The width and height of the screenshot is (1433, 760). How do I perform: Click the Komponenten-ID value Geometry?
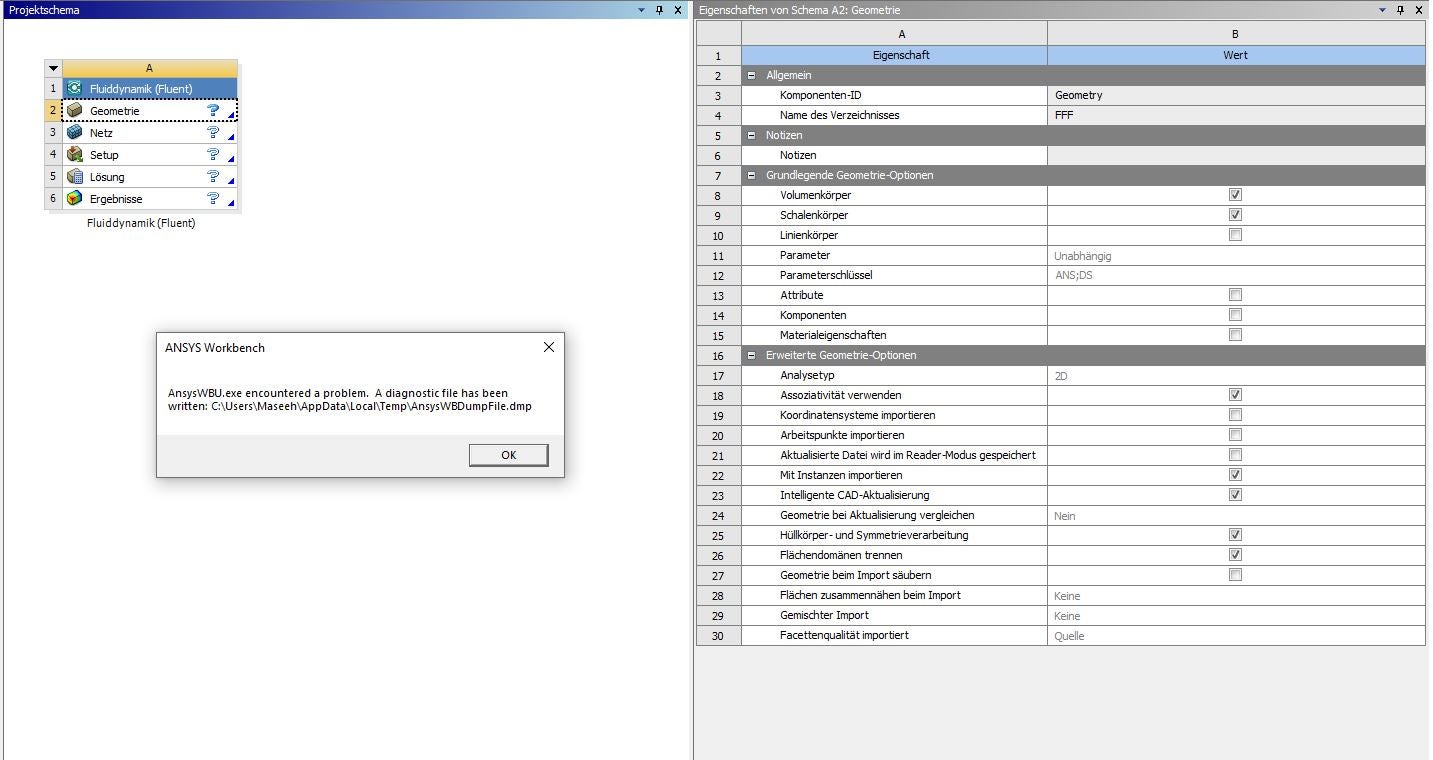coord(1236,95)
